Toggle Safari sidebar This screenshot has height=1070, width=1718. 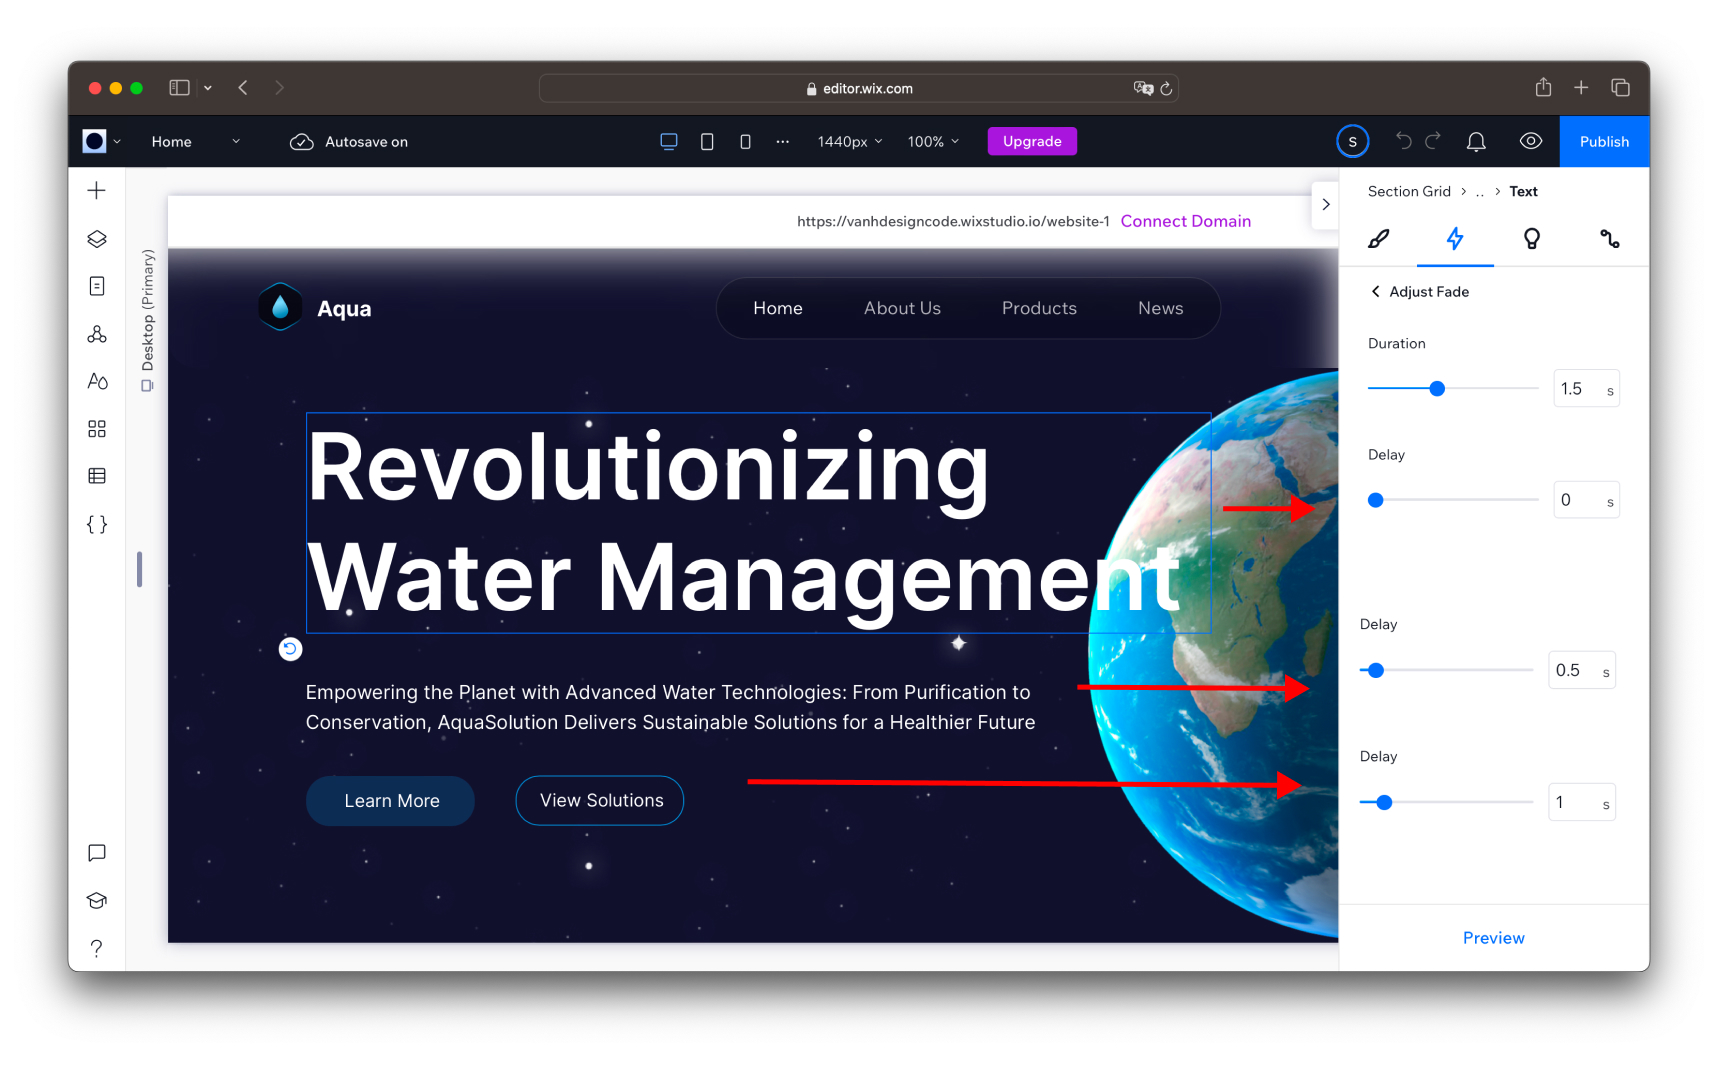coord(180,88)
